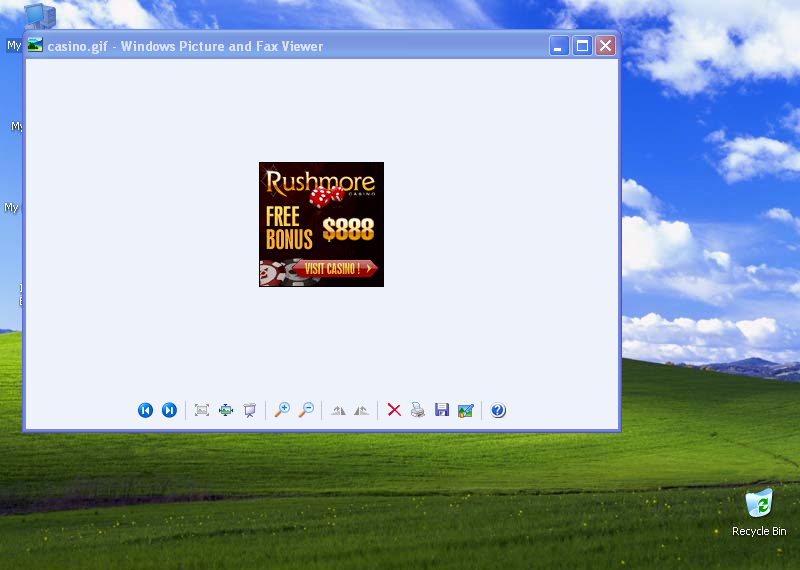Zoom in on the picture
Image resolution: width=800 pixels, height=570 pixels.
[x=282, y=410]
